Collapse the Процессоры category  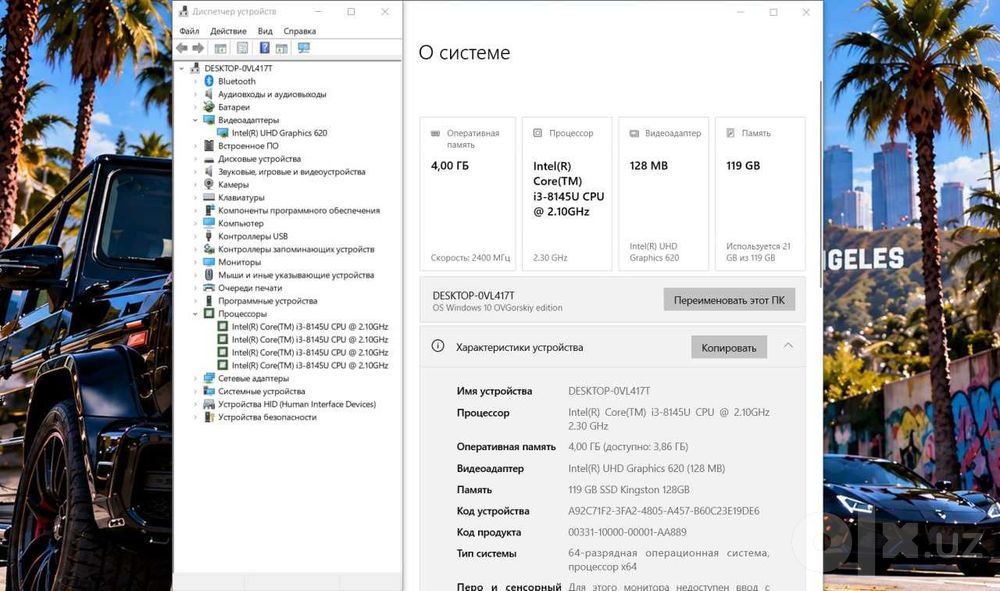pos(195,314)
